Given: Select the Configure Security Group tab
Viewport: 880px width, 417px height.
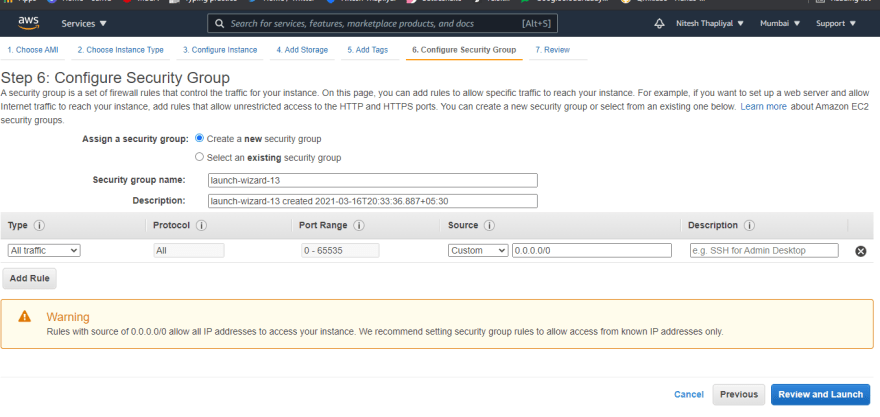Looking at the screenshot, I should 464,50.
